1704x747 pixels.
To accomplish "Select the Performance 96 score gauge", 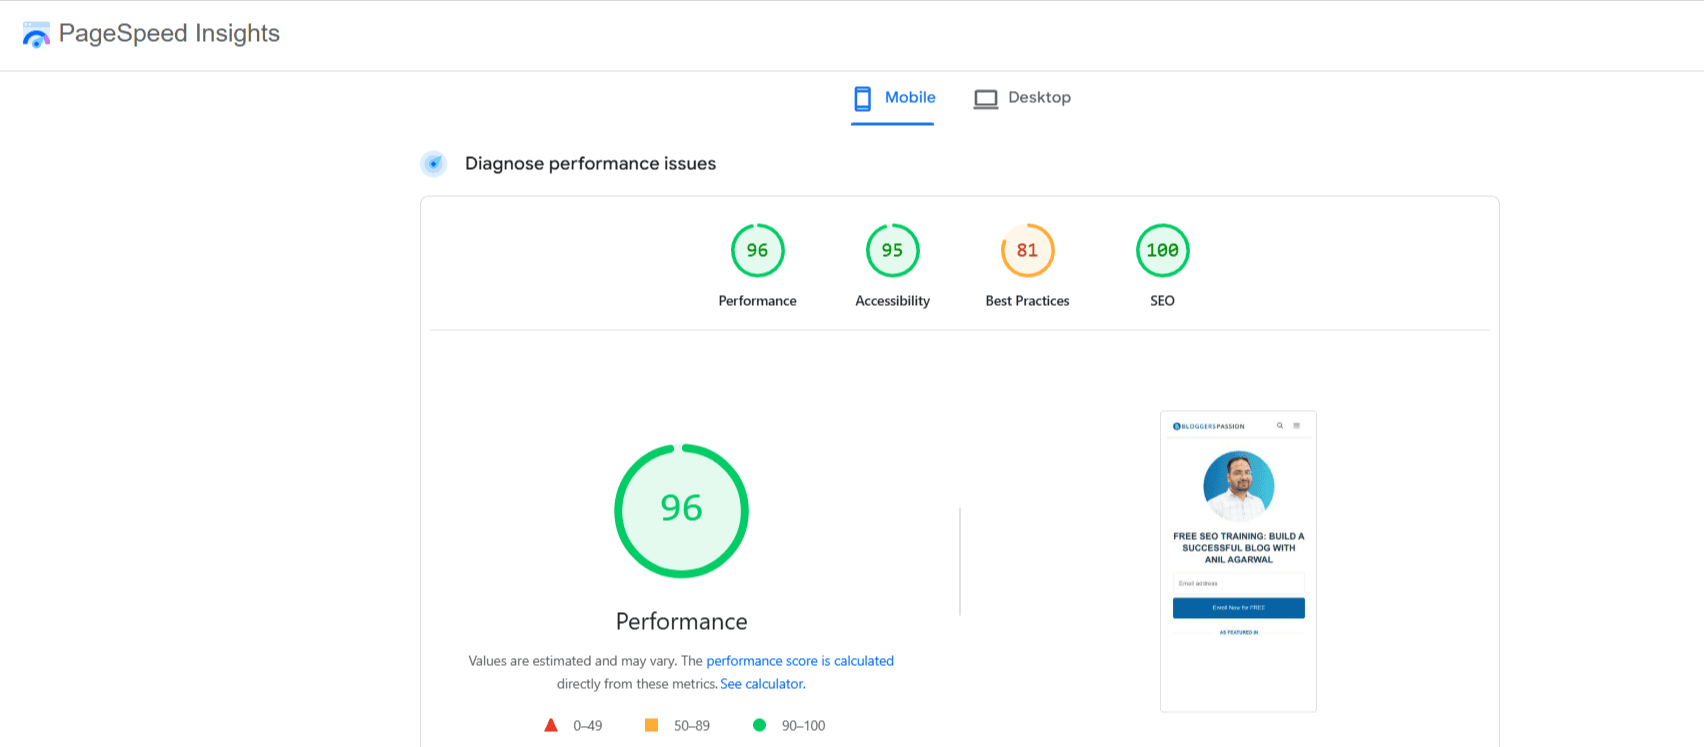I will point(757,251).
